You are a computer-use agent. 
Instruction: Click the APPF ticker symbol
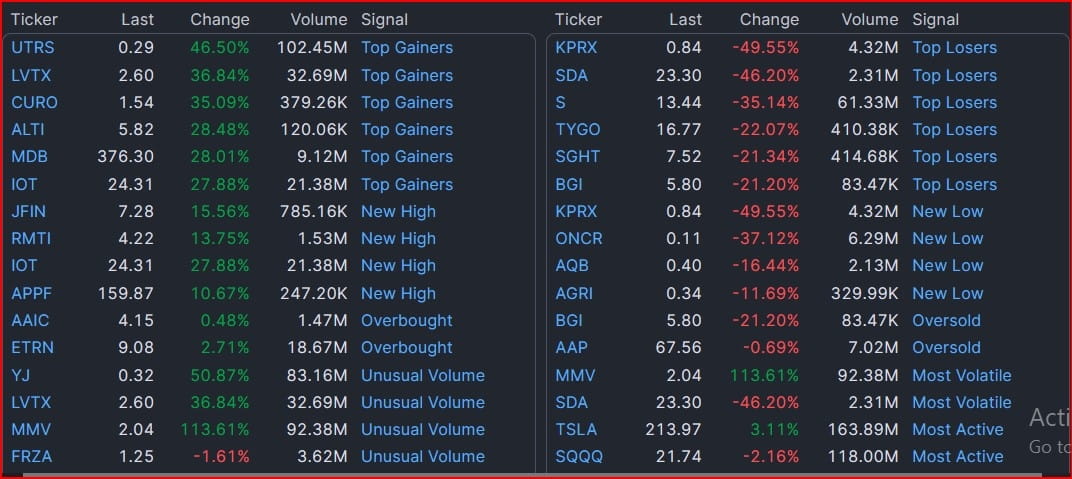coord(30,293)
